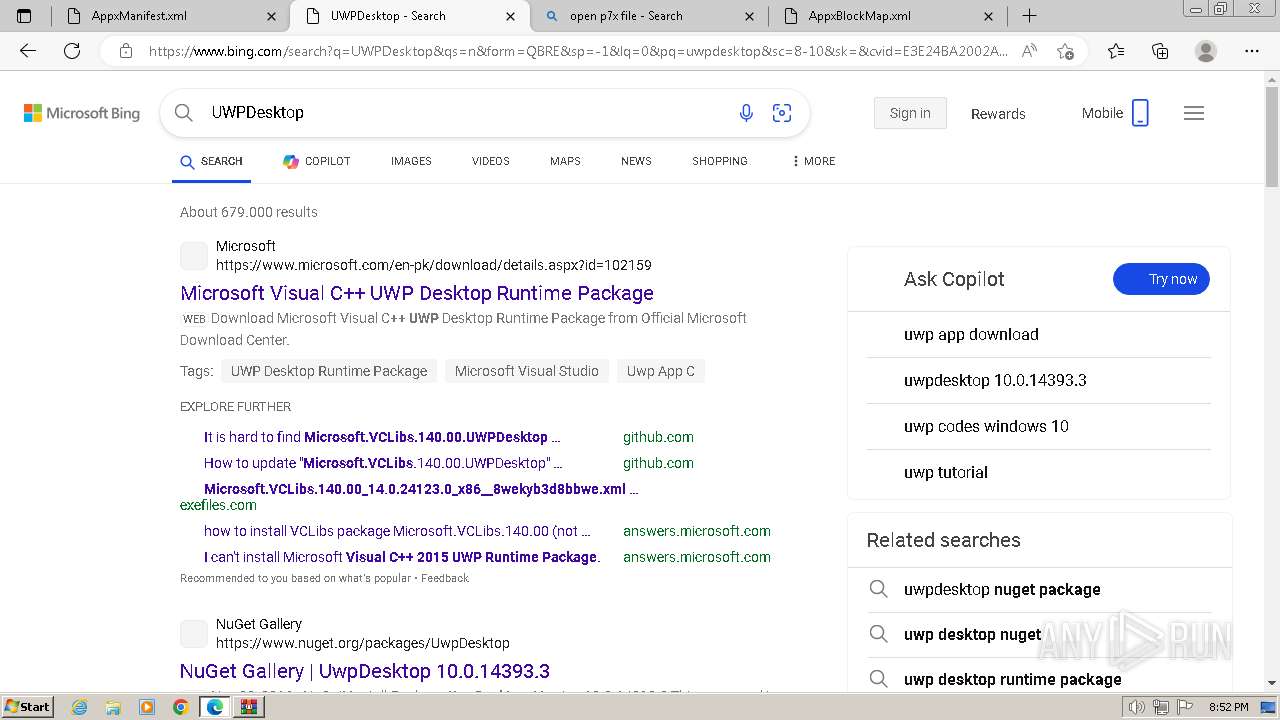View site information via the padlock icon
Image resolution: width=1280 pixels, height=720 pixels.
coord(126,51)
